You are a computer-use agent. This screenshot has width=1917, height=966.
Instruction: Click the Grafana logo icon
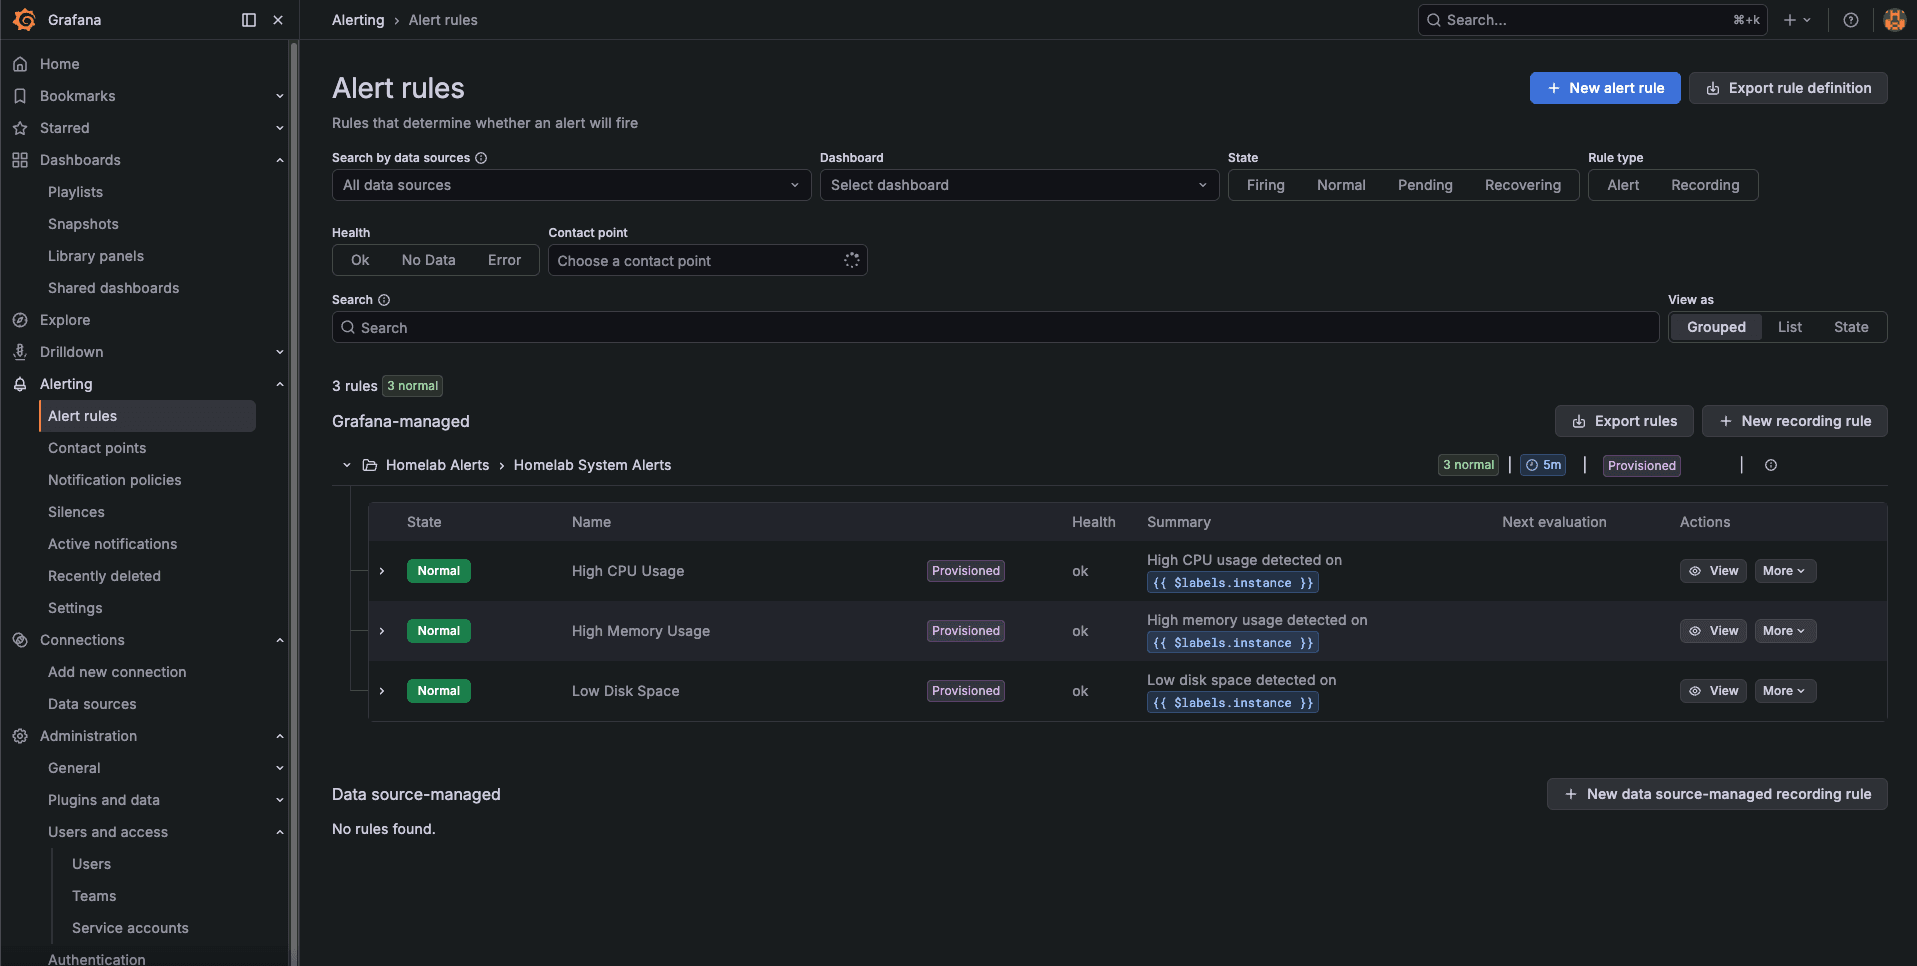(x=24, y=20)
